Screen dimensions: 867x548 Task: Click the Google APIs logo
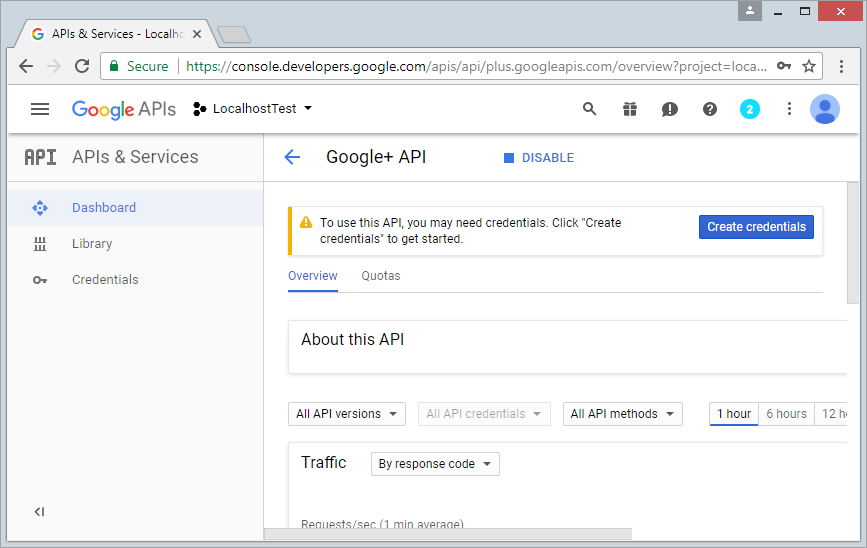point(124,109)
